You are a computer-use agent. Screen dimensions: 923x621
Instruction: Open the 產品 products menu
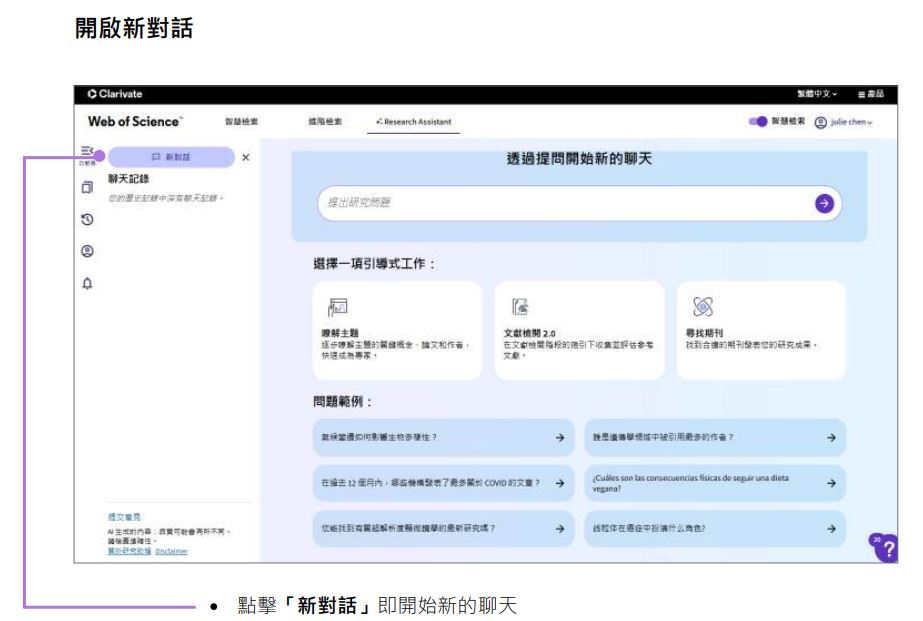pos(871,94)
